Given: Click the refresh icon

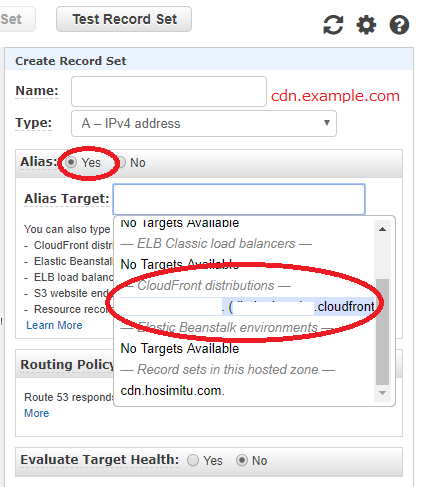Looking at the screenshot, I should (x=333, y=25).
